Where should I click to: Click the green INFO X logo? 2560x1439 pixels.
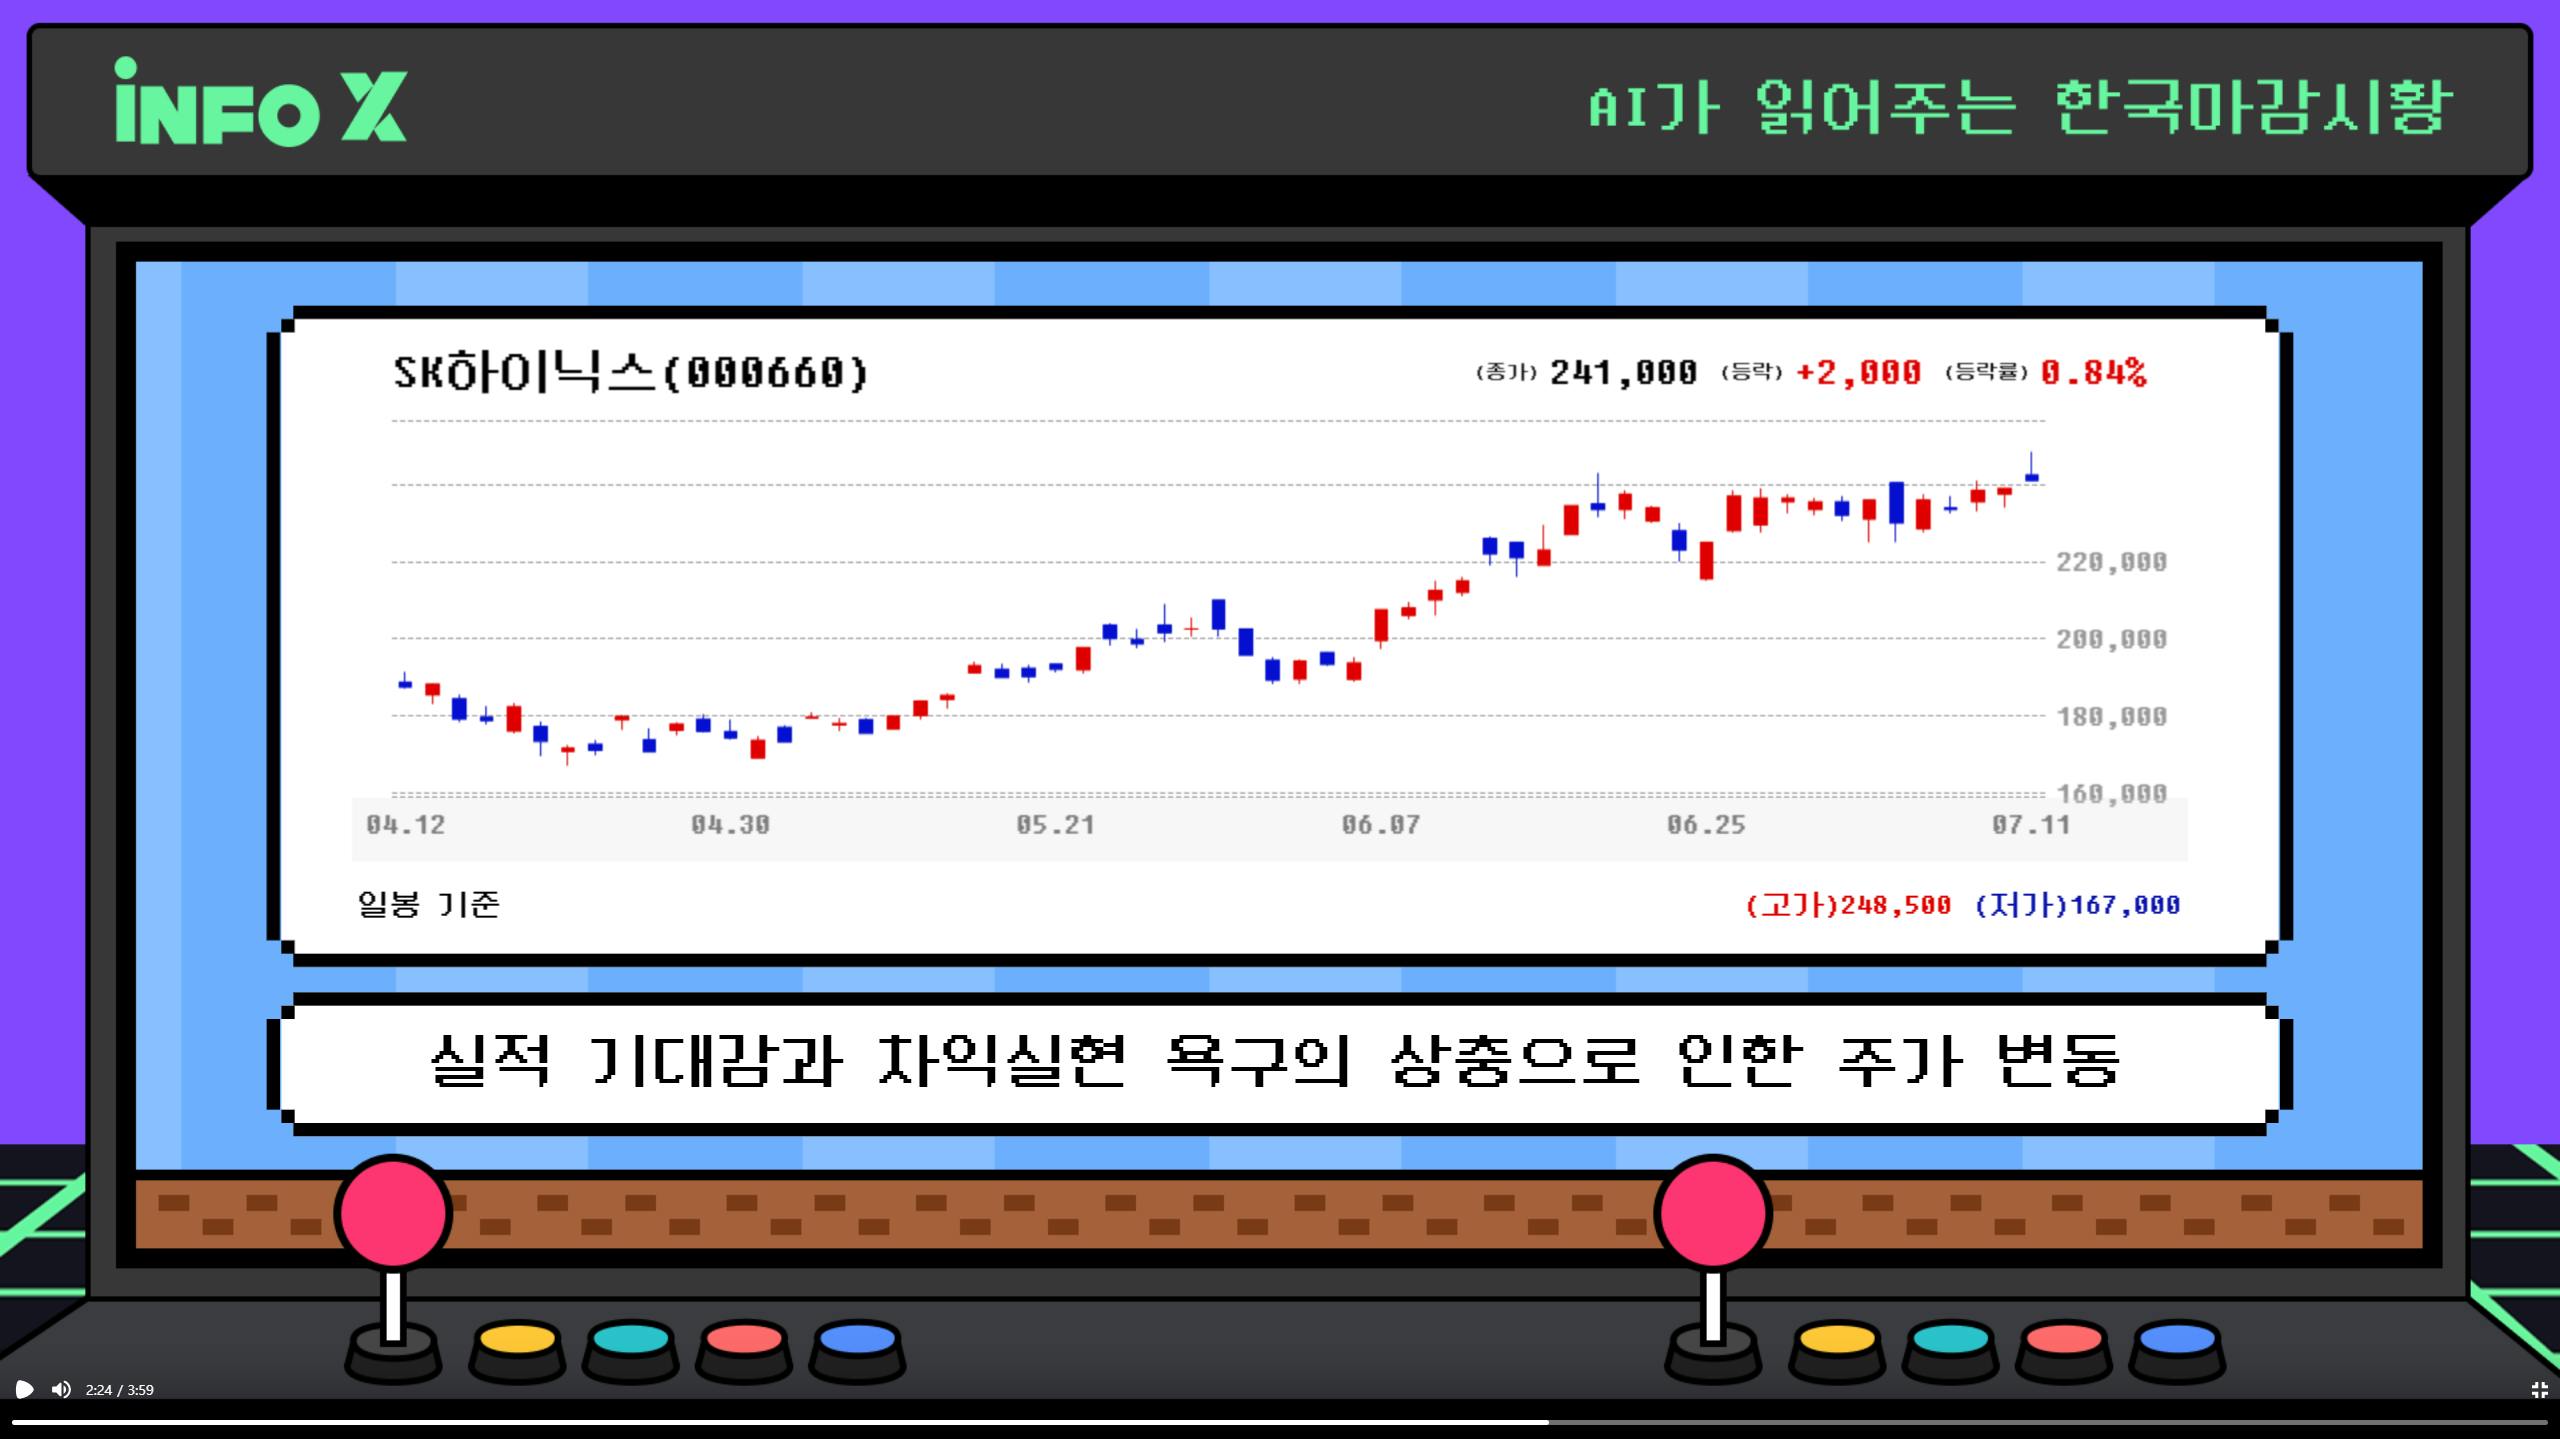260,103
